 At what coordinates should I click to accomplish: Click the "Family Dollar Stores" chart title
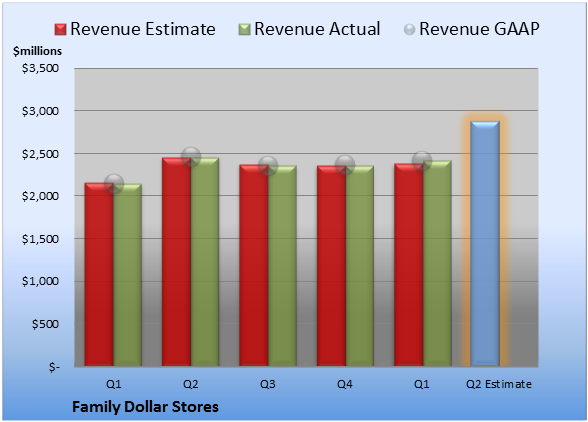(146, 407)
